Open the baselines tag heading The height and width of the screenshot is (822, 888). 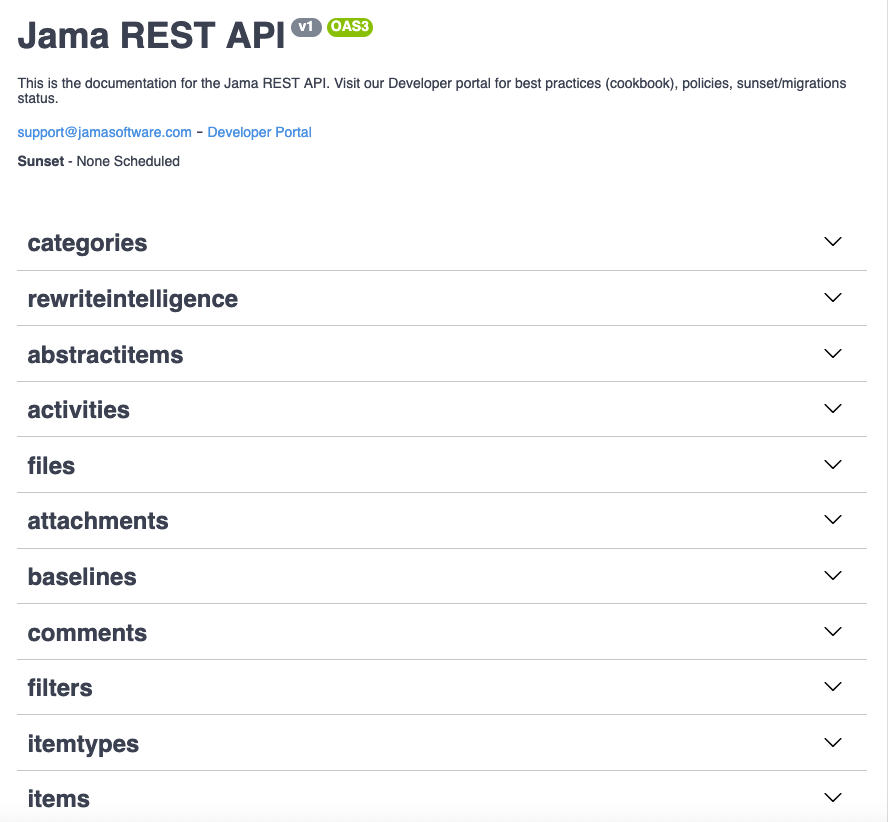pos(82,577)
